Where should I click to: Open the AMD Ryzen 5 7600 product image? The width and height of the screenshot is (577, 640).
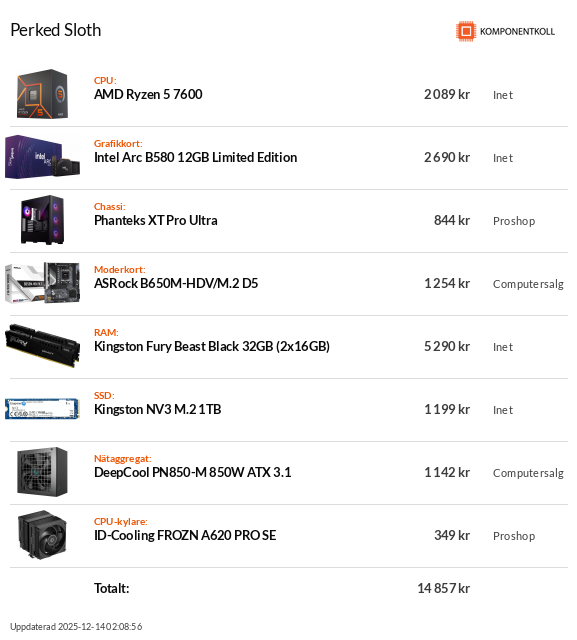[42, 94]
